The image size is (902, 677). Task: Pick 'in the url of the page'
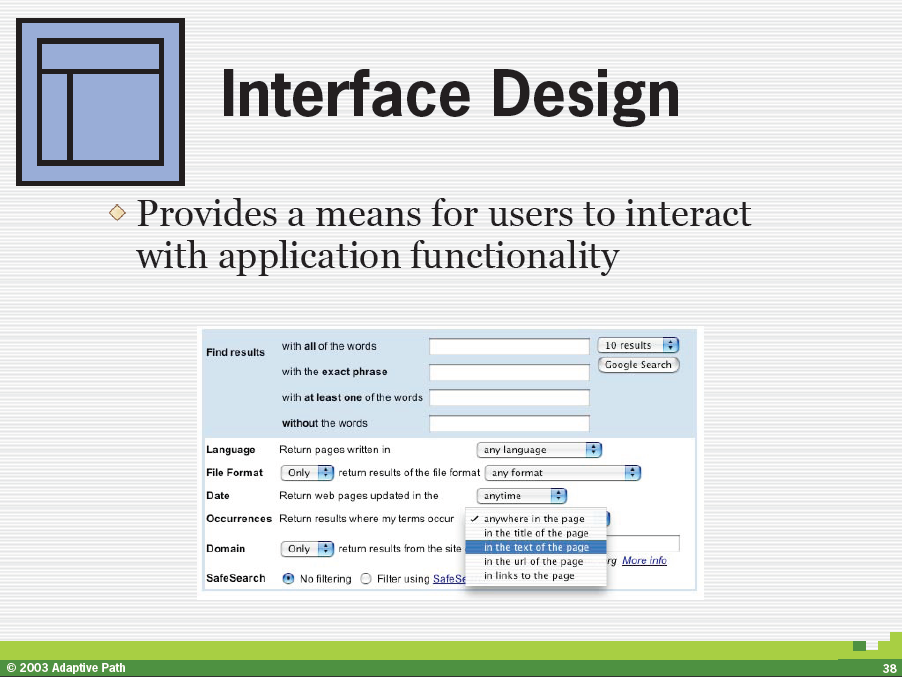[533, 561]
